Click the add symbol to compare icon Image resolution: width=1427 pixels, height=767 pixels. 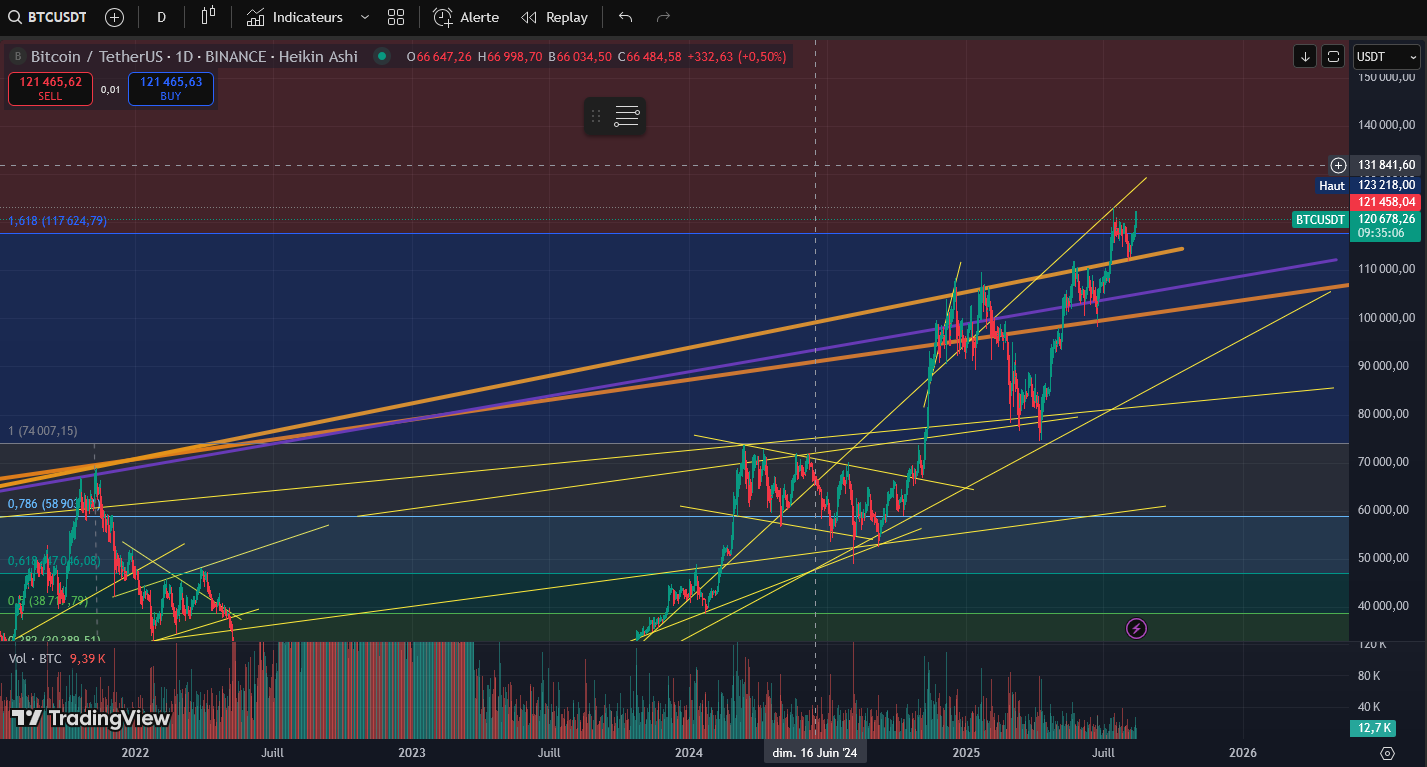[x=115, y=17]
